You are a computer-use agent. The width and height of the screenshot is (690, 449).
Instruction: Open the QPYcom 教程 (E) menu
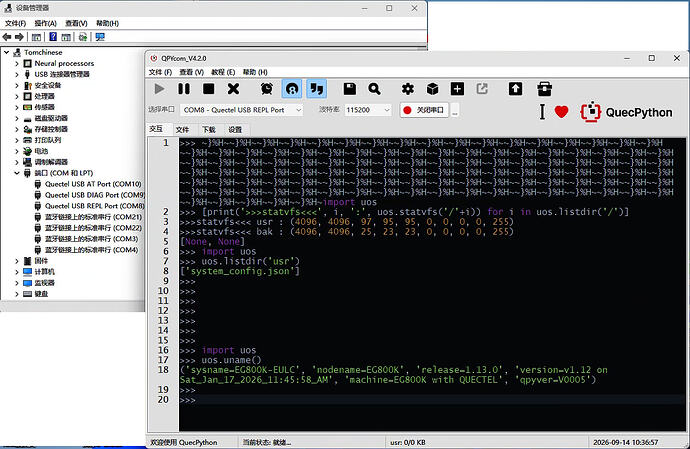pos(223,72)
